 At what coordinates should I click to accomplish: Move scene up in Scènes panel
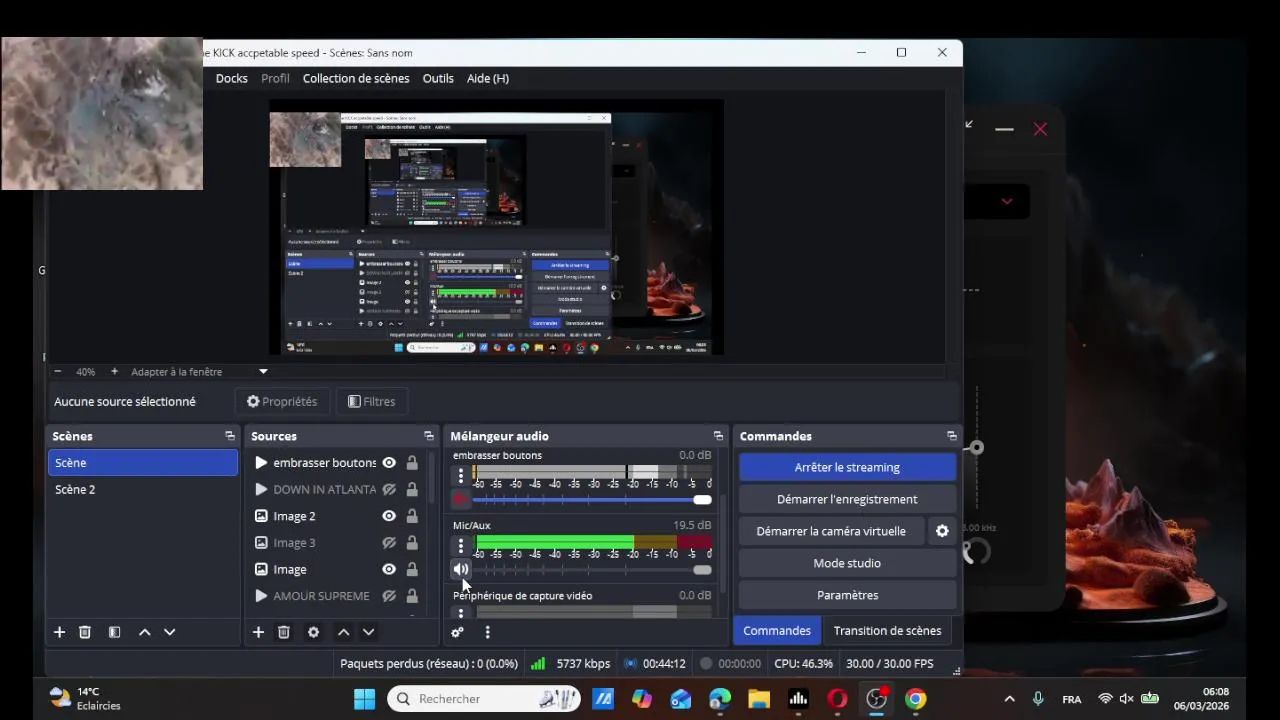pyautogui.click(x=144, y=632)
